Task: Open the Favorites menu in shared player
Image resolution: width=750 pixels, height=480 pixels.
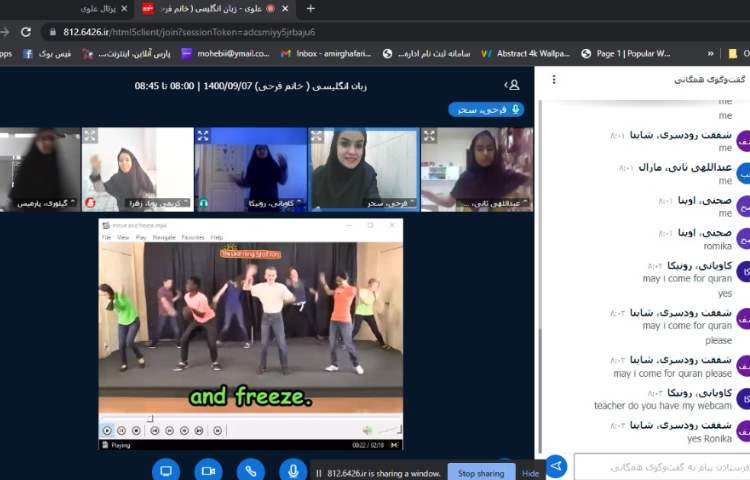Action: point(193,237)
